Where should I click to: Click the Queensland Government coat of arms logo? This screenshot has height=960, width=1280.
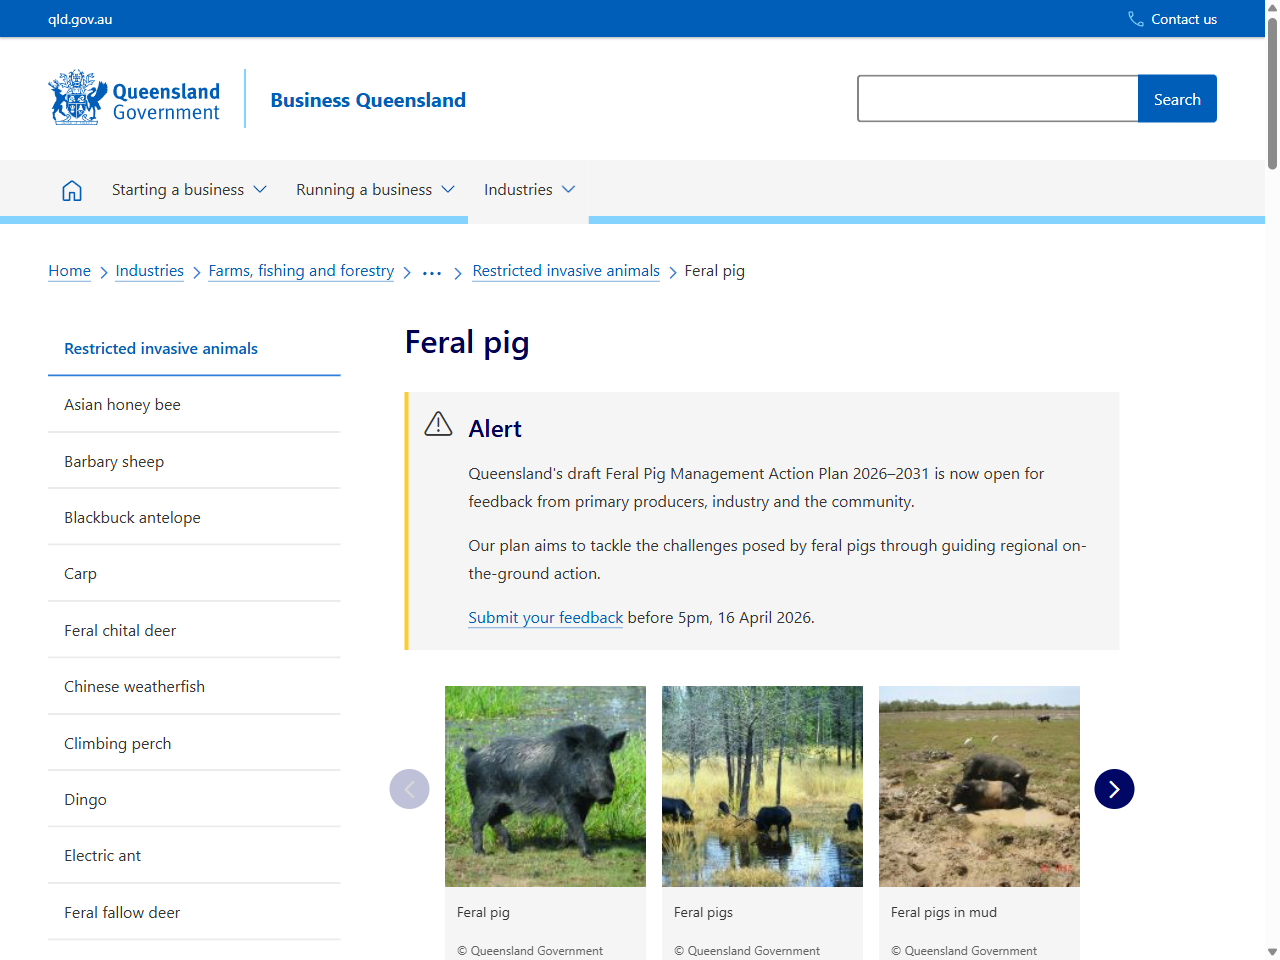tap(76, 97)
